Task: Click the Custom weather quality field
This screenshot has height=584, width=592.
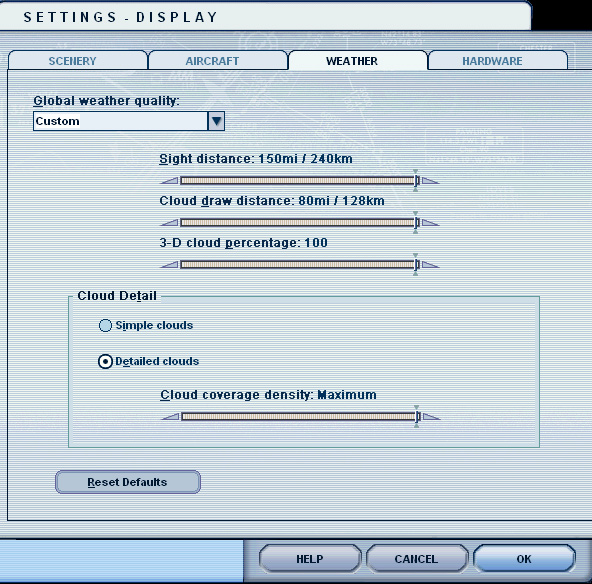Action: (x=120, y=121)
